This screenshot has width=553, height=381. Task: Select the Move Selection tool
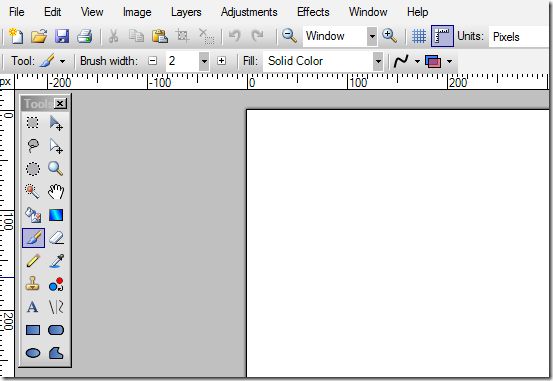tap(56, 145)
